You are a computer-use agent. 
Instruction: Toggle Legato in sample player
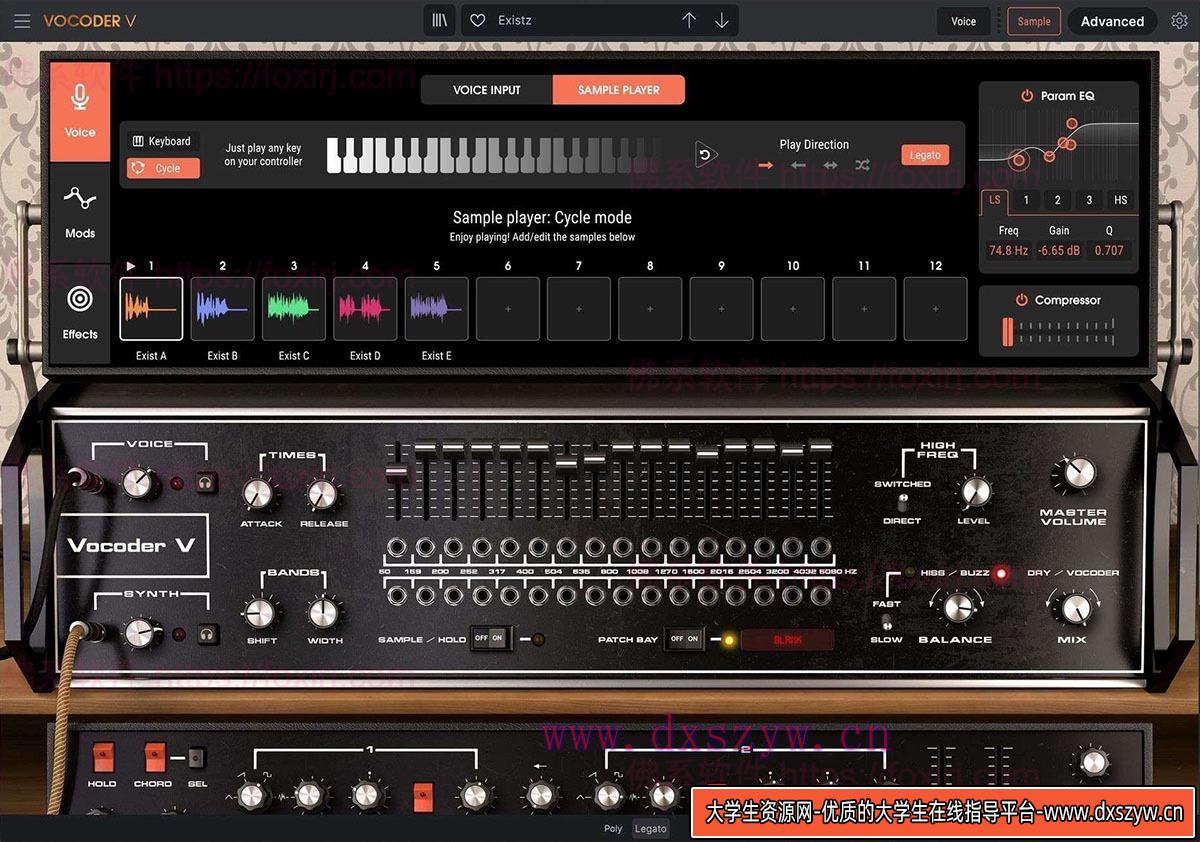click(925, 155)
